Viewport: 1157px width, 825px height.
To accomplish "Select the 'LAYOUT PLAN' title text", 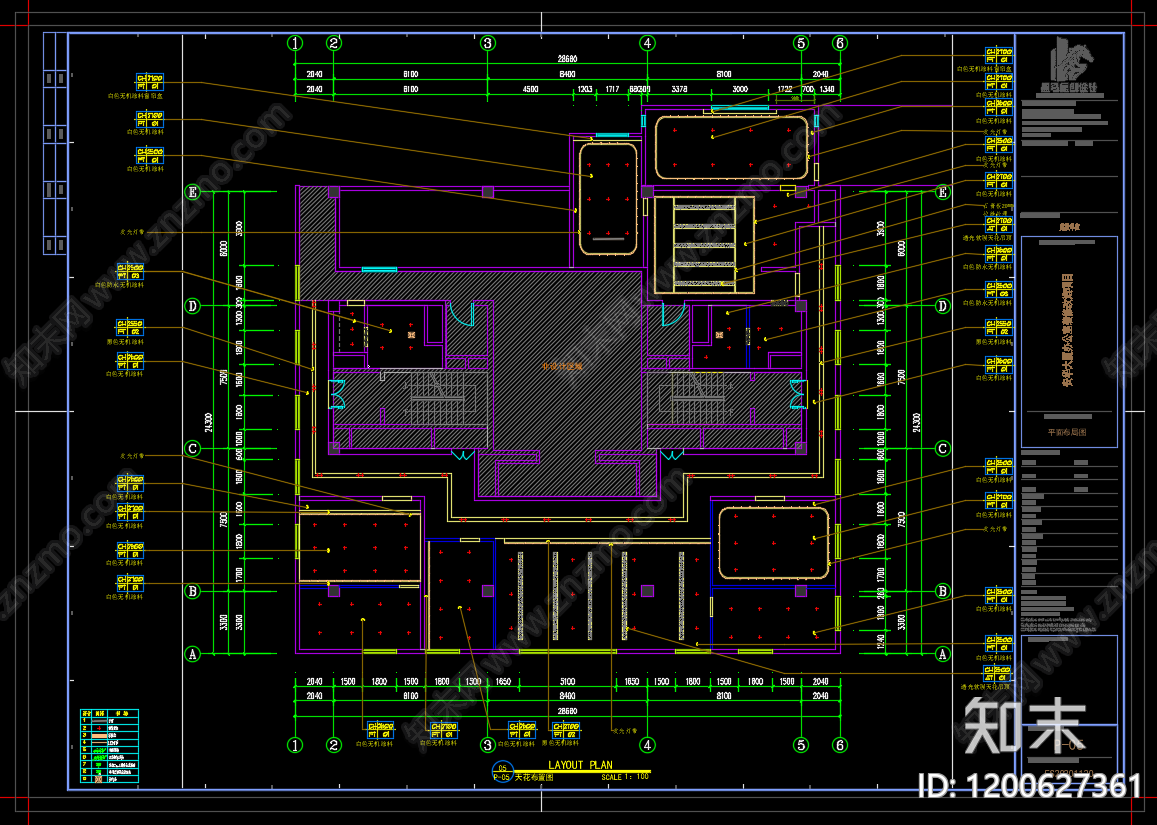I will (x=580, y=764).
